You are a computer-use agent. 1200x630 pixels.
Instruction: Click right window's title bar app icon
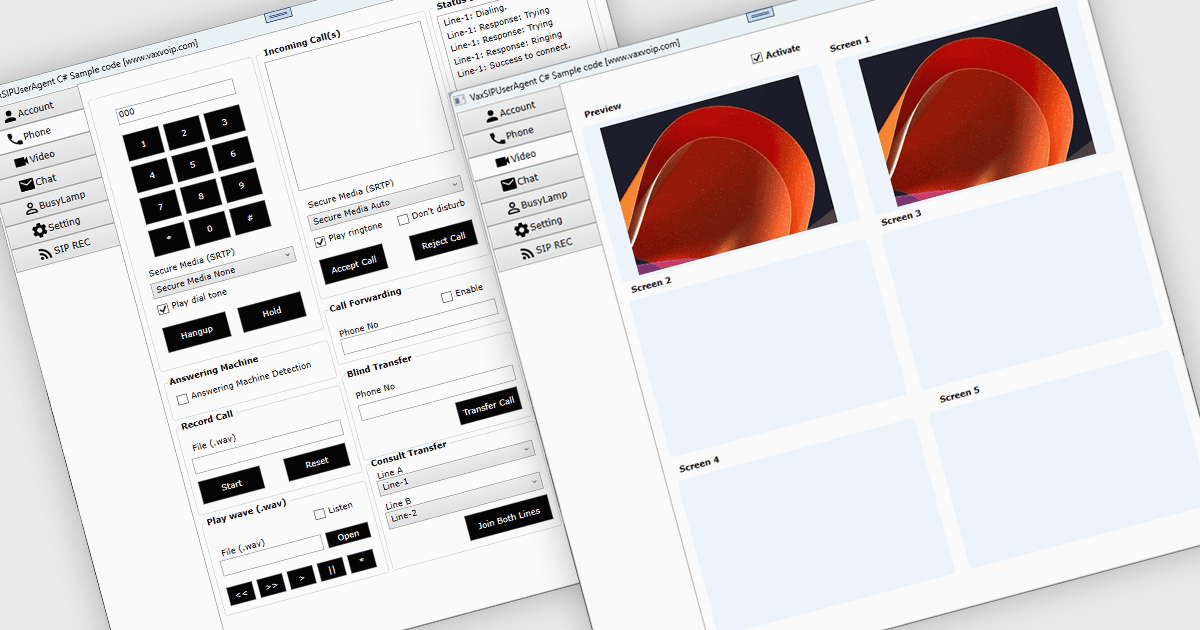(460, 98)
